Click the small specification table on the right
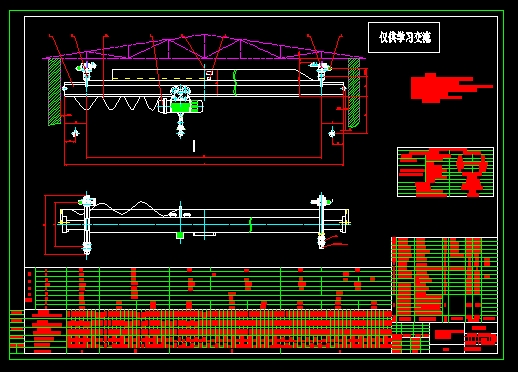This screenshot has width=518, height=372. [x=445, y=172]
